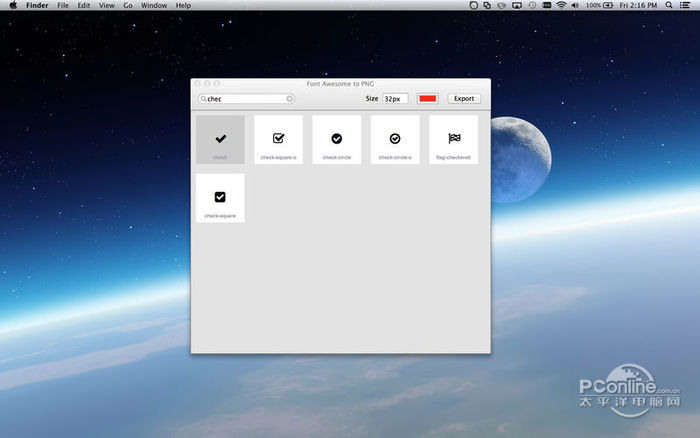This screenshot has height=438, width=700.
Task: Select the flag-checkered icon
Action: (454, 139)
